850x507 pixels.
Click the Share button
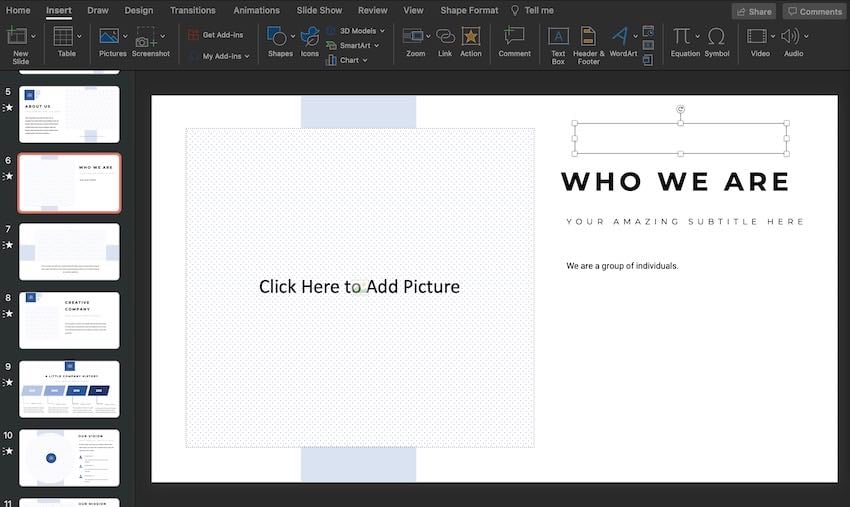pos(753,11)
